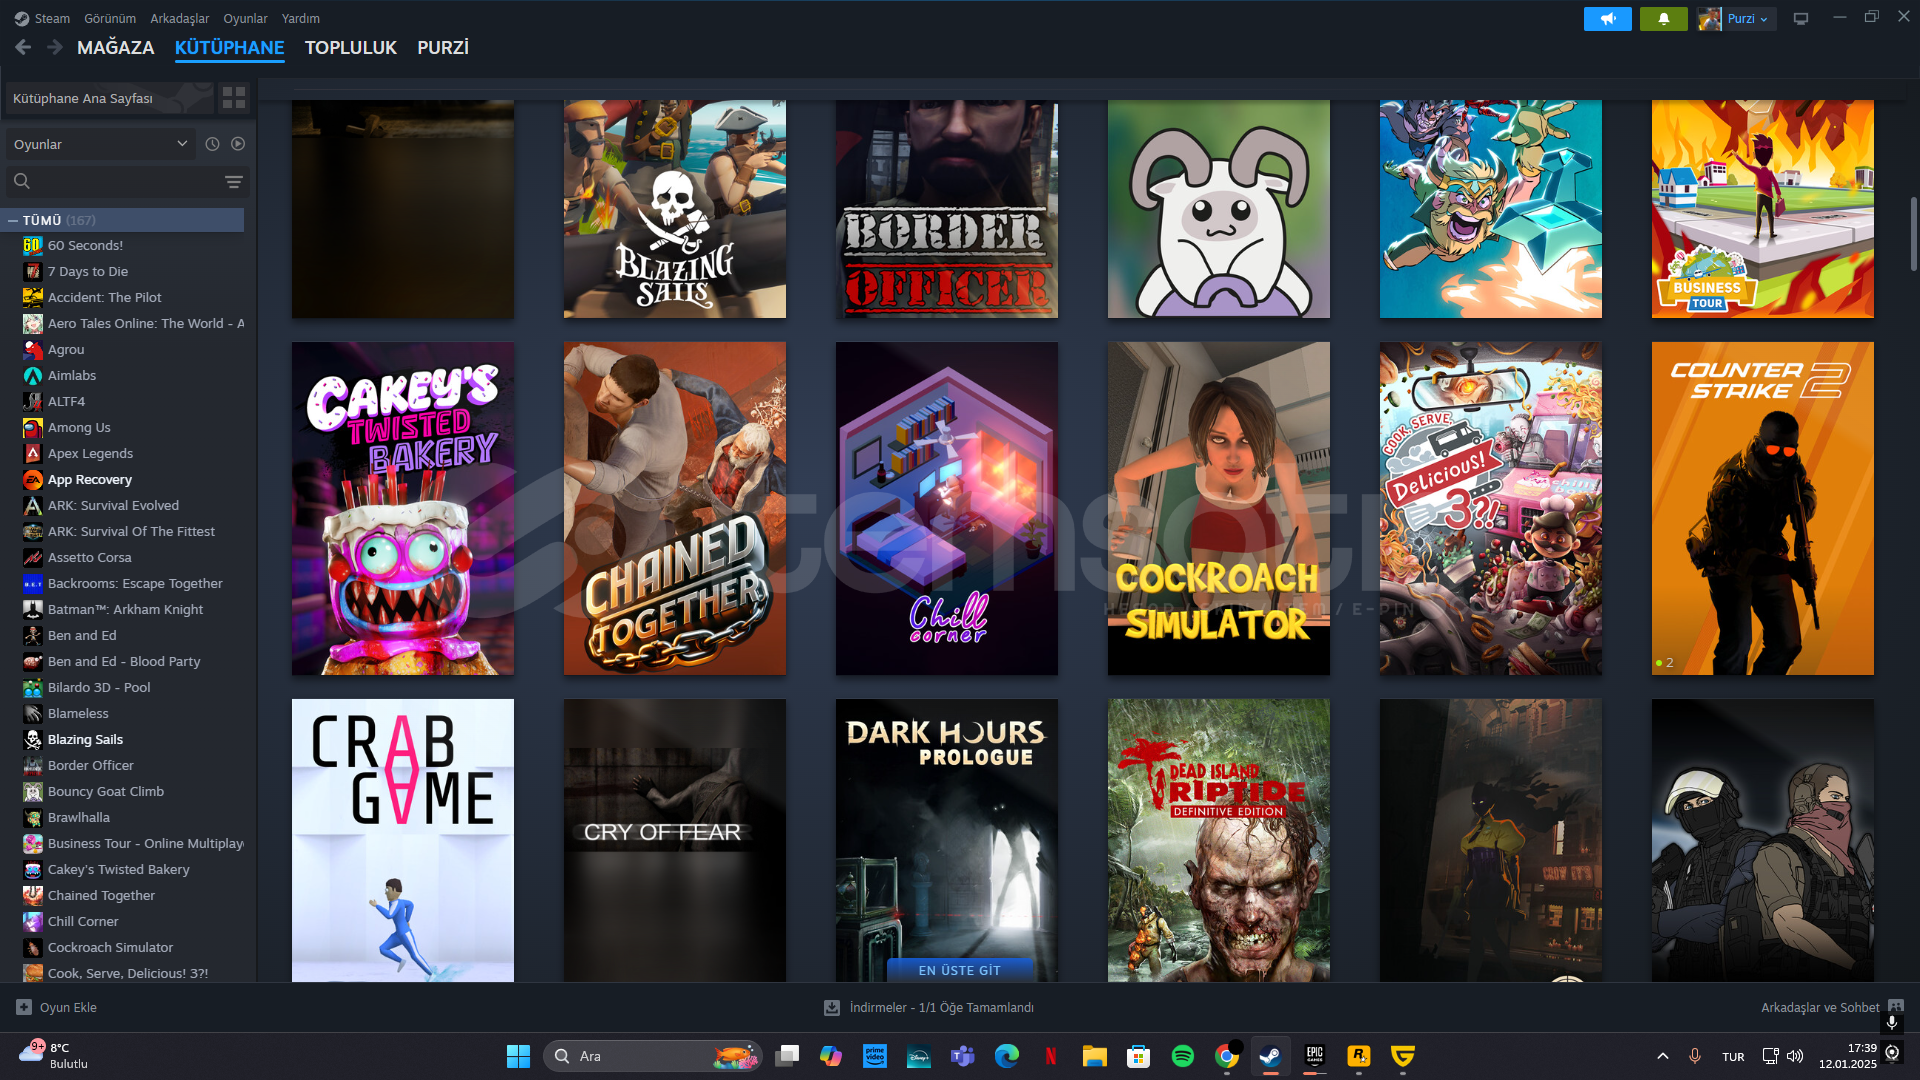
Task: Click the EN ÜSTE GİT button
Action: (x=959, y=970)
